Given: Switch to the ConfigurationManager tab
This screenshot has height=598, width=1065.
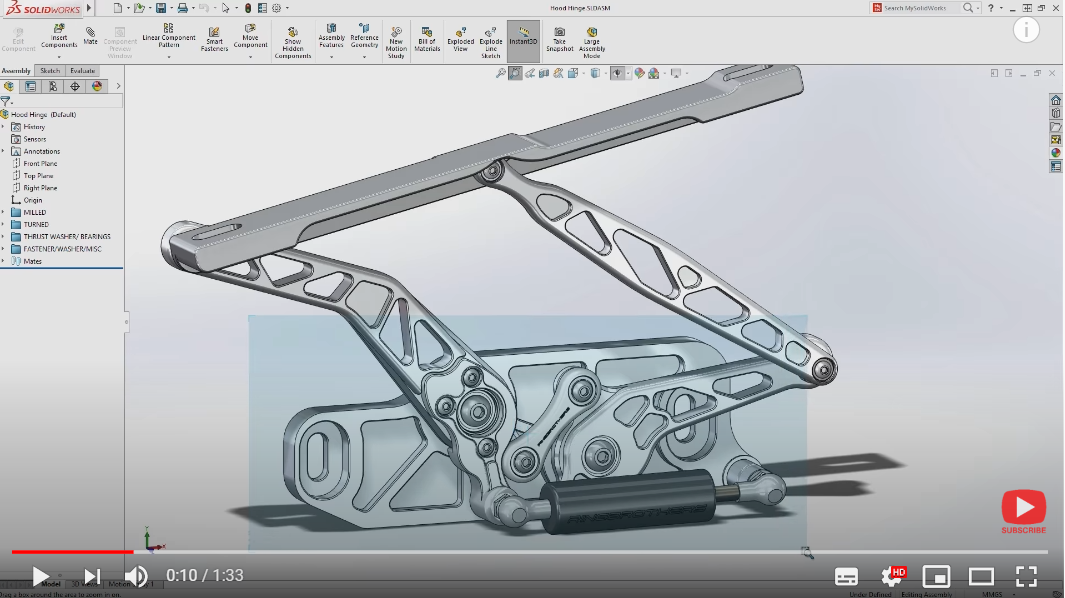Looking at the screenshot, I should [x=52, y=86].
